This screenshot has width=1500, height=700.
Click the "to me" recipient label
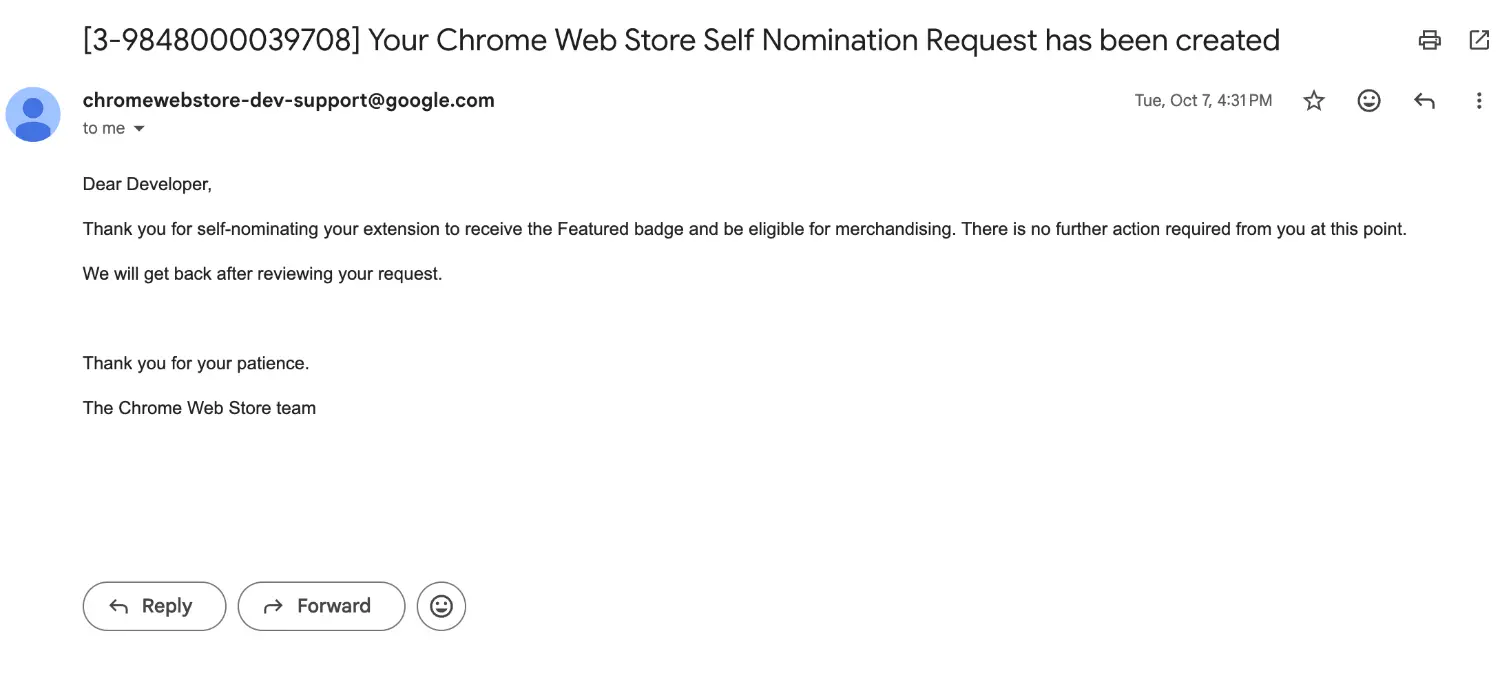pos(104,129)
